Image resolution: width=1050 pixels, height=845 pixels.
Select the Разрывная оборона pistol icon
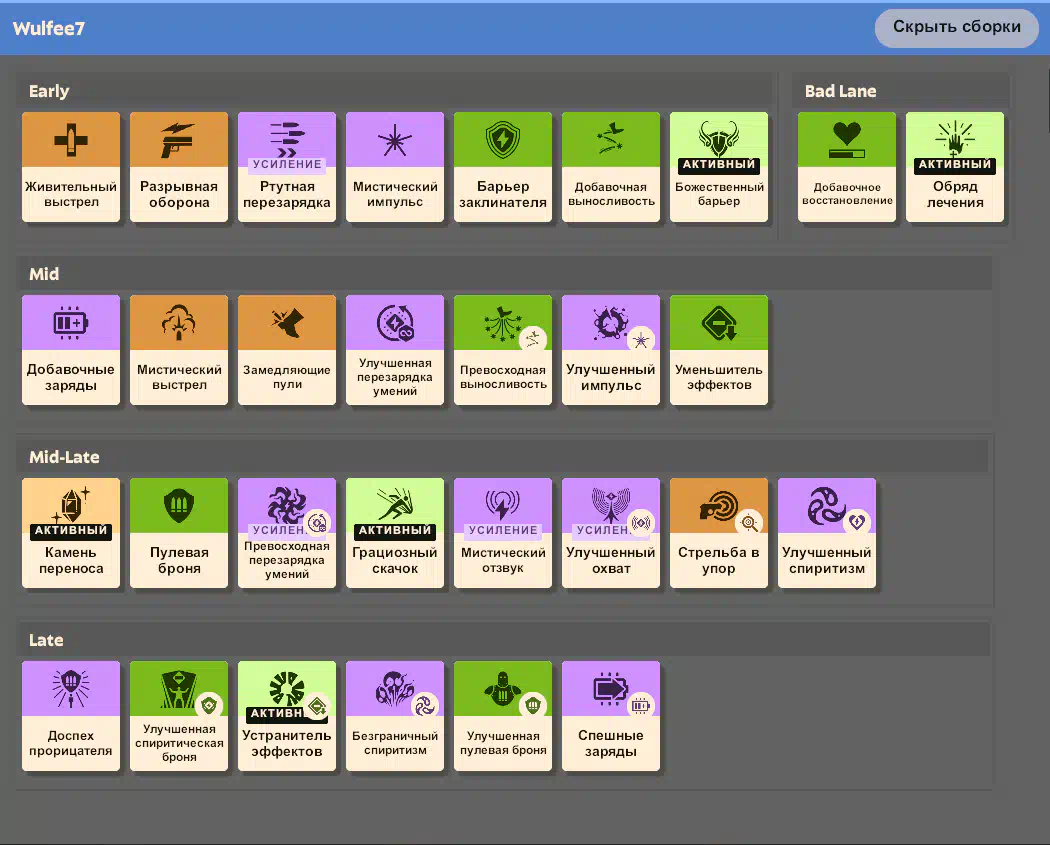[179, 141]
